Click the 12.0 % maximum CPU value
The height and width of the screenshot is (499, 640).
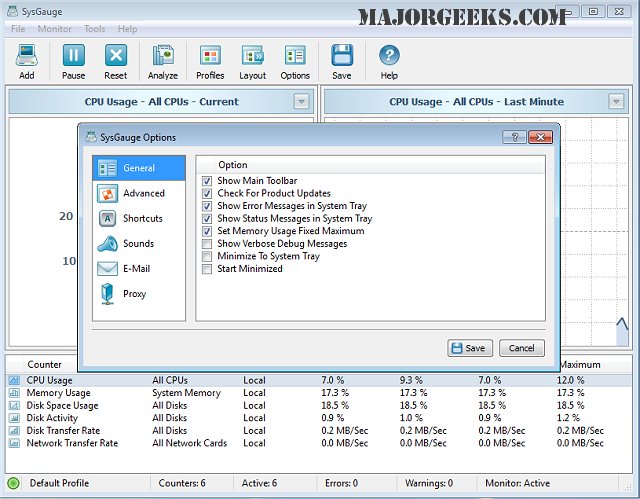[x=570, y=380]
